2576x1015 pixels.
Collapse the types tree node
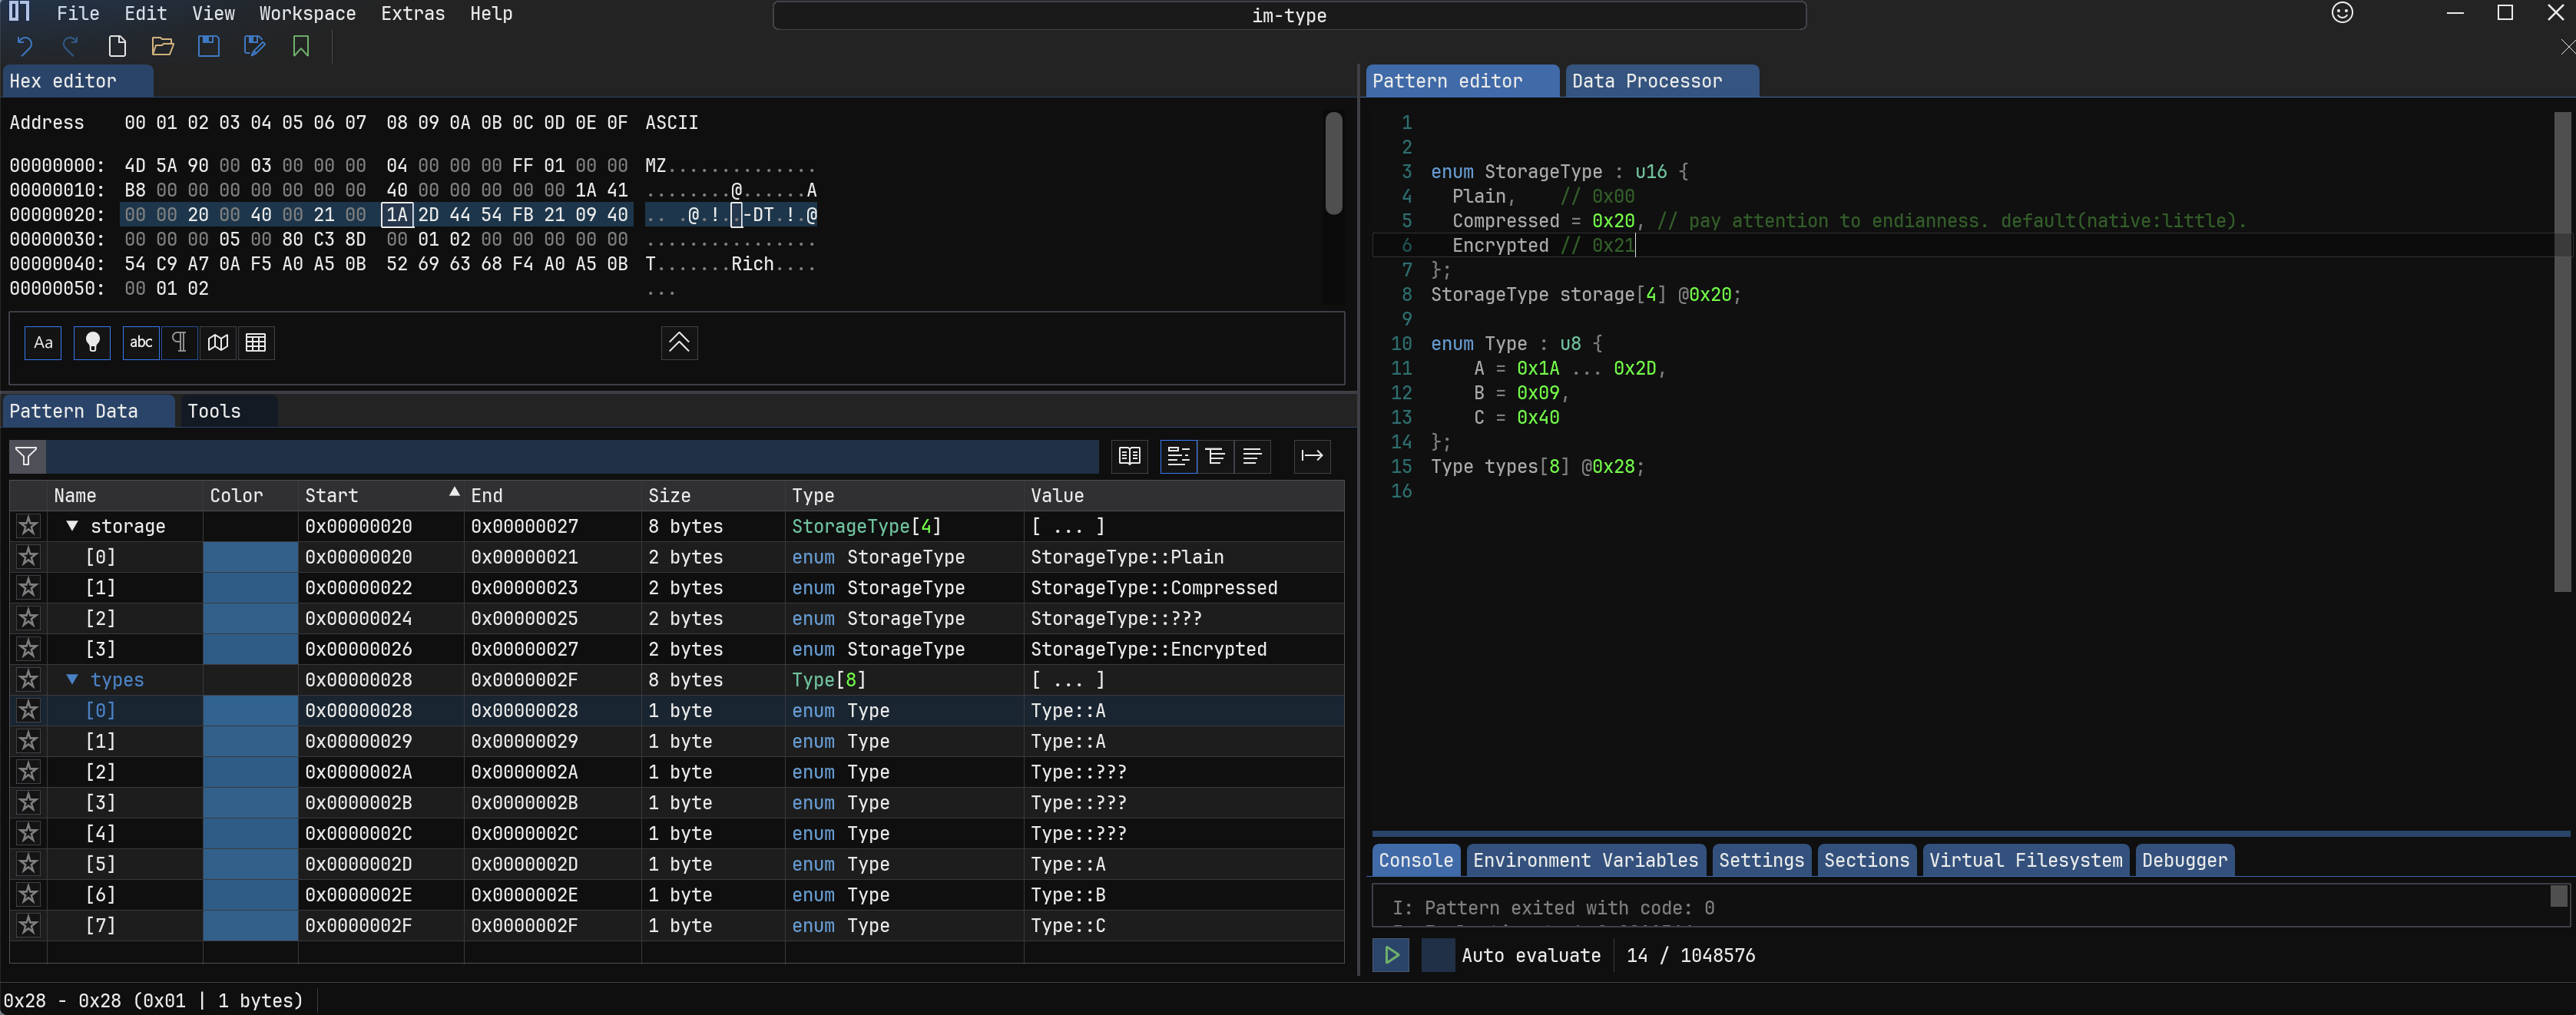click(x=72, y=679)
